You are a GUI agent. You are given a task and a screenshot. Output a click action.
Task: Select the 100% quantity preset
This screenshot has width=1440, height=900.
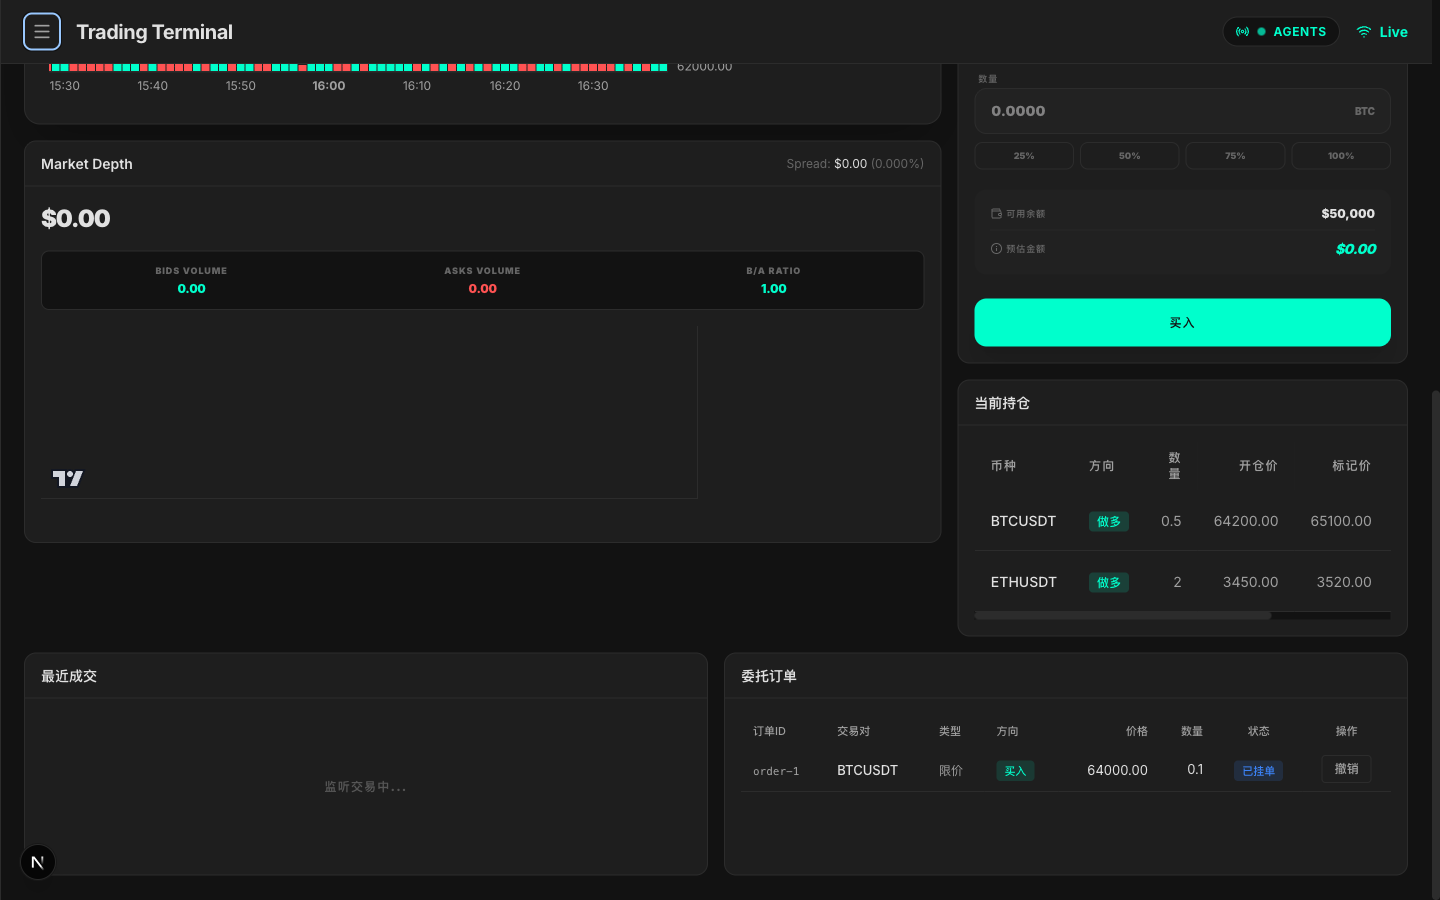coord(1340,156)
